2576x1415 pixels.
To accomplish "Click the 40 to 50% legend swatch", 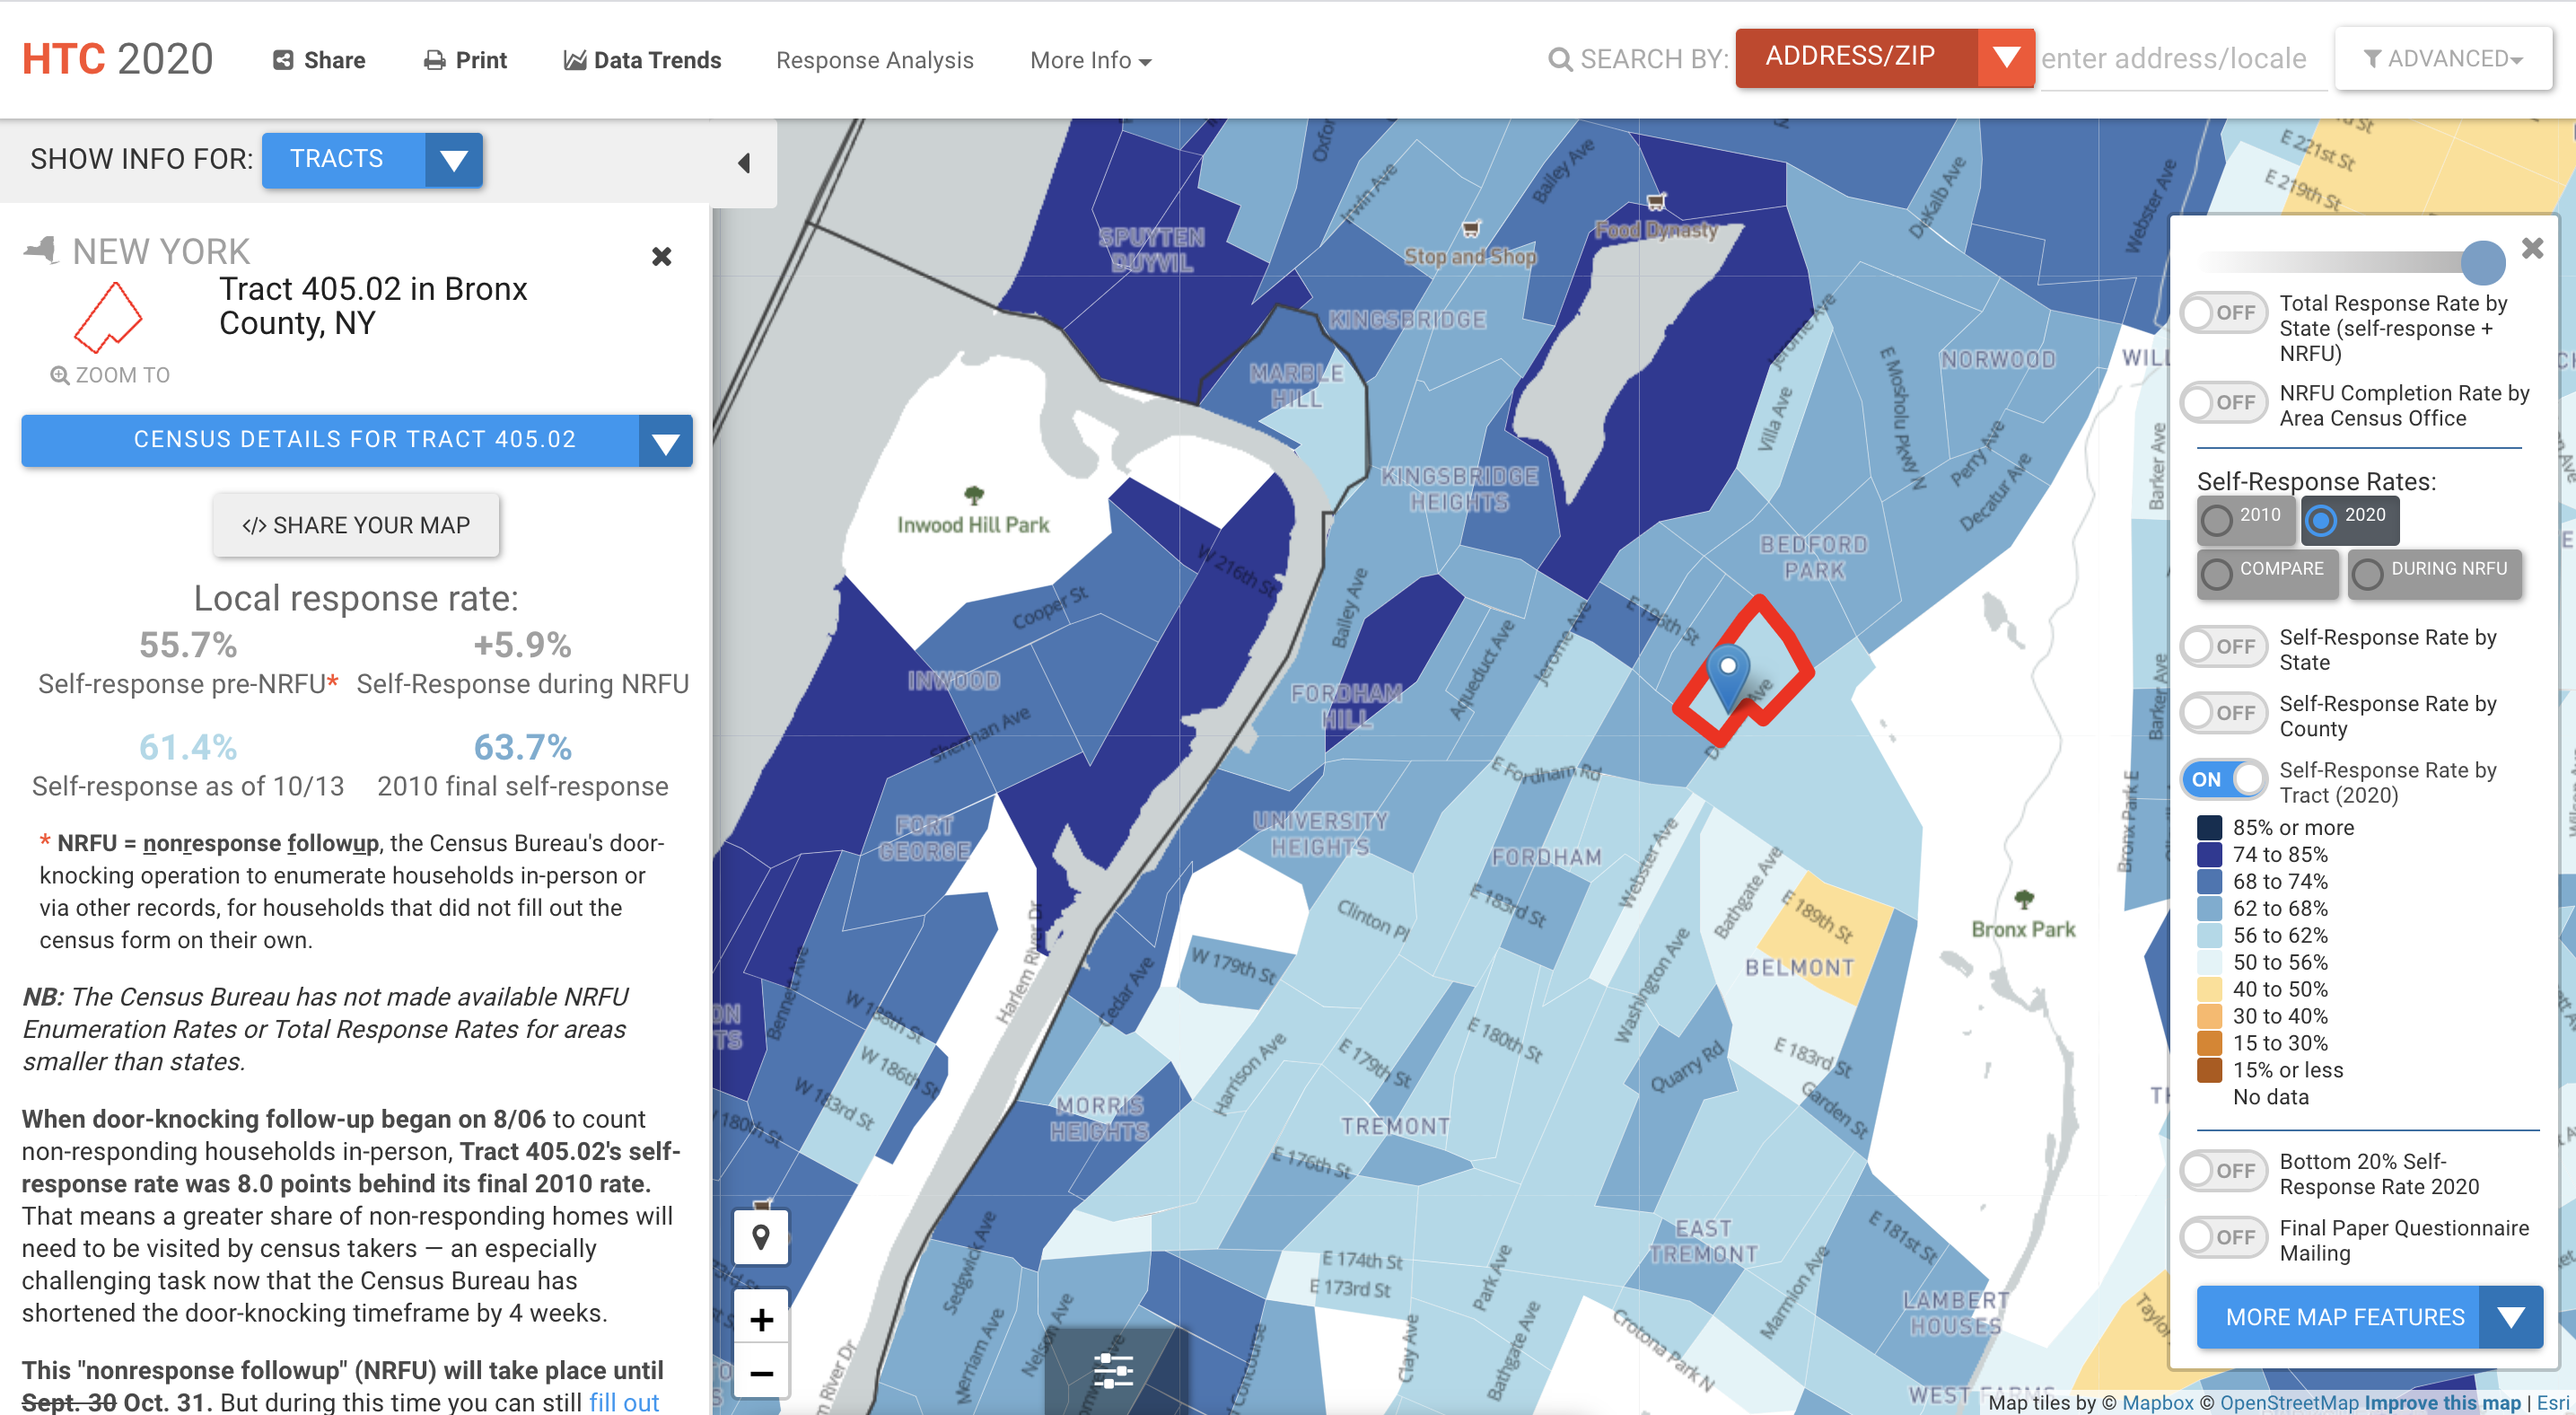I will (2209, 990).
